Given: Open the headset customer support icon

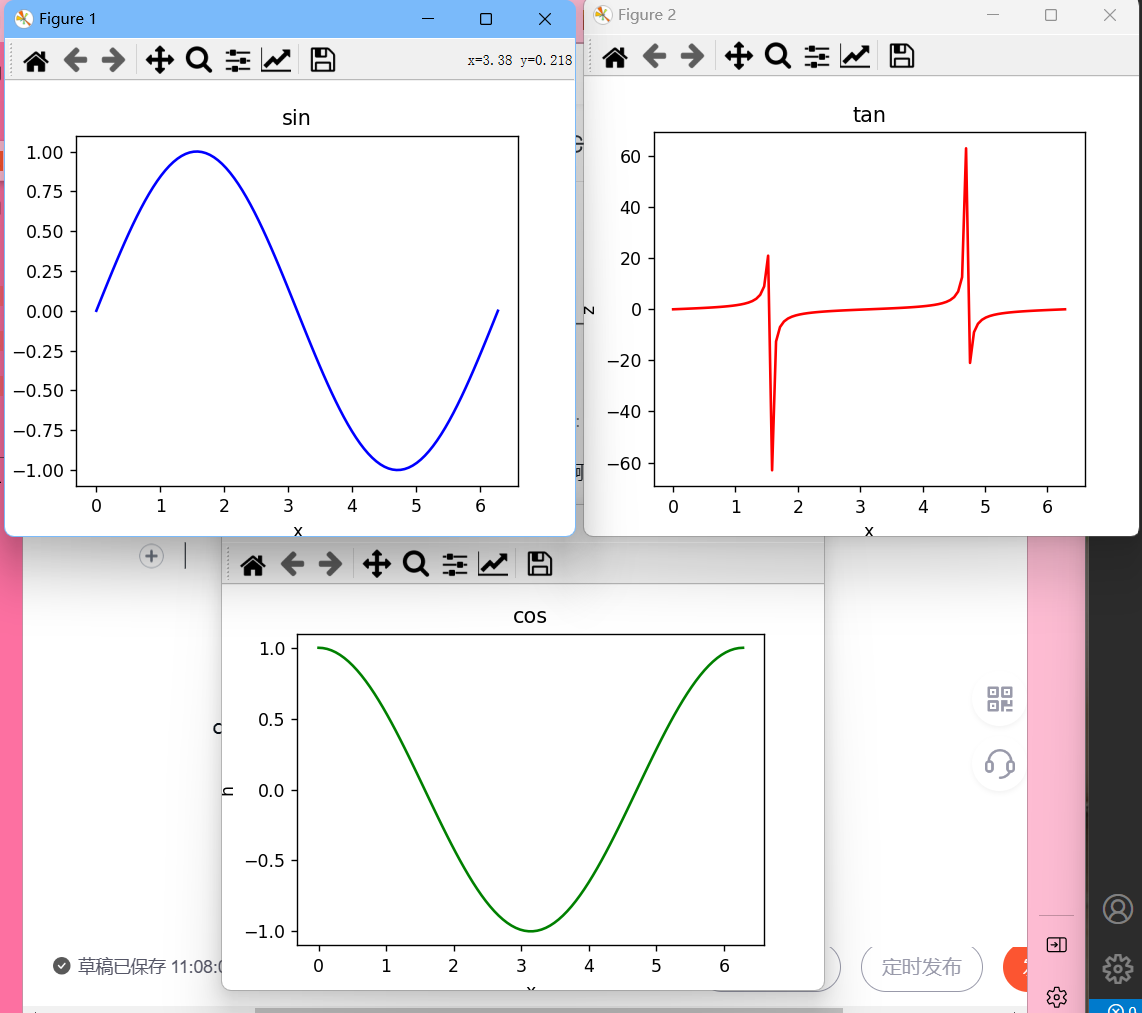Looking at the screenshot, I should click(998, 765).
